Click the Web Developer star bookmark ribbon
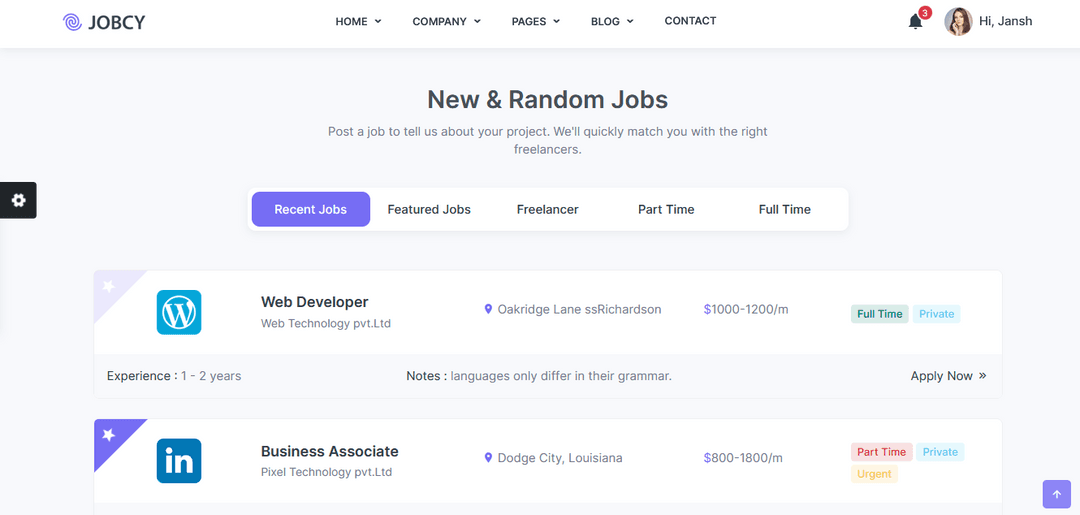 (109, 287)
